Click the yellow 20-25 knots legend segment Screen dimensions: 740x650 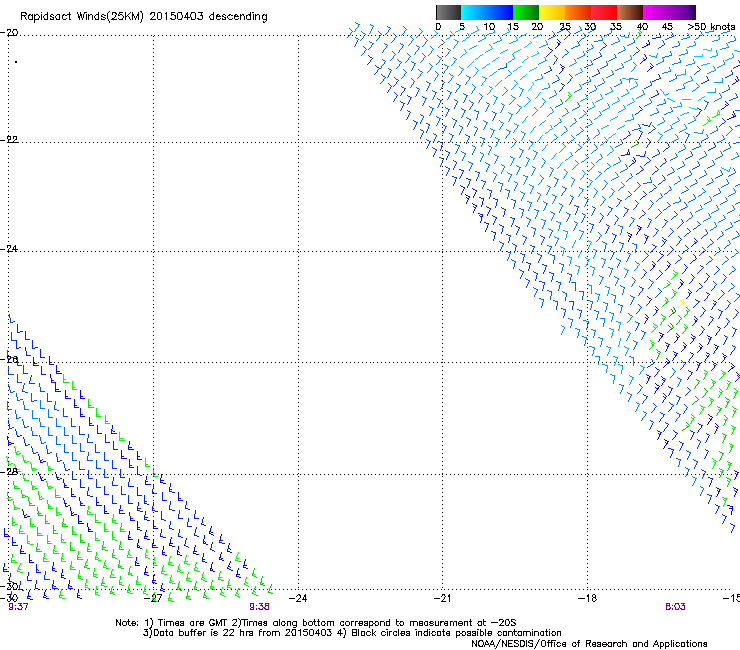pyautogui.click(x=552, y=12)
